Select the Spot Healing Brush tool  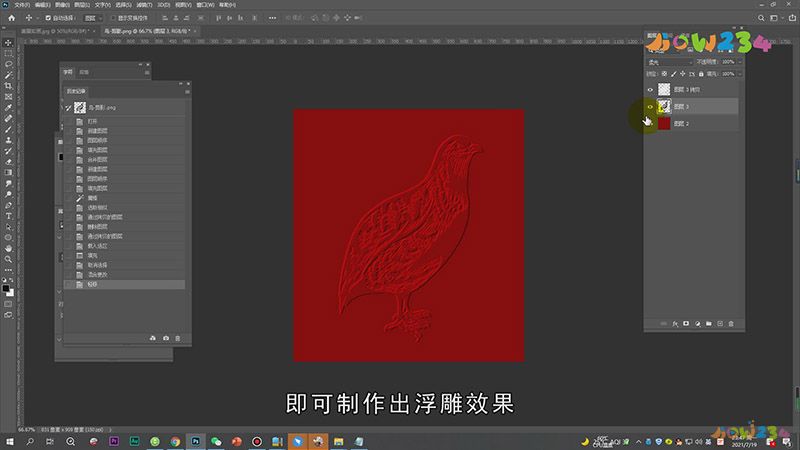8,118
